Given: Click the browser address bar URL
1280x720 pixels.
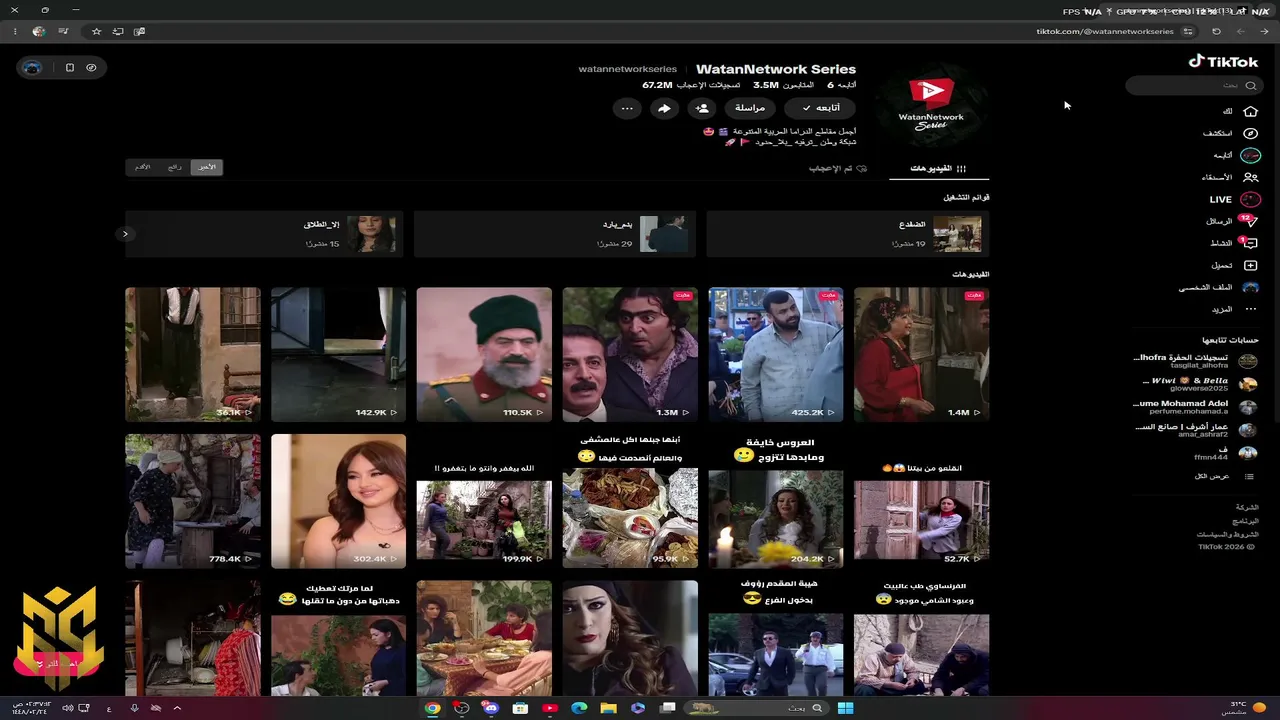Looking at the screenshot, I should pyautogui.click(x=1105, y=31).
